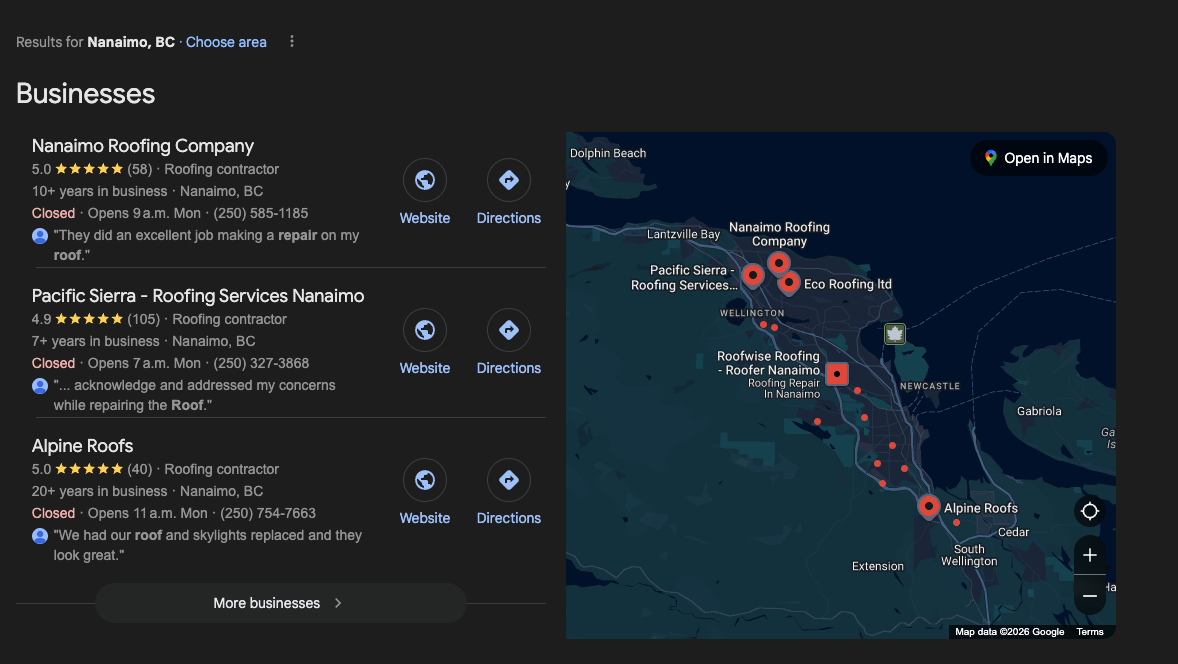Select Nanaimo Roofing Company map pin
Image resolution: width=1178 pixels, height=664 pixels.
pos(778,264)
